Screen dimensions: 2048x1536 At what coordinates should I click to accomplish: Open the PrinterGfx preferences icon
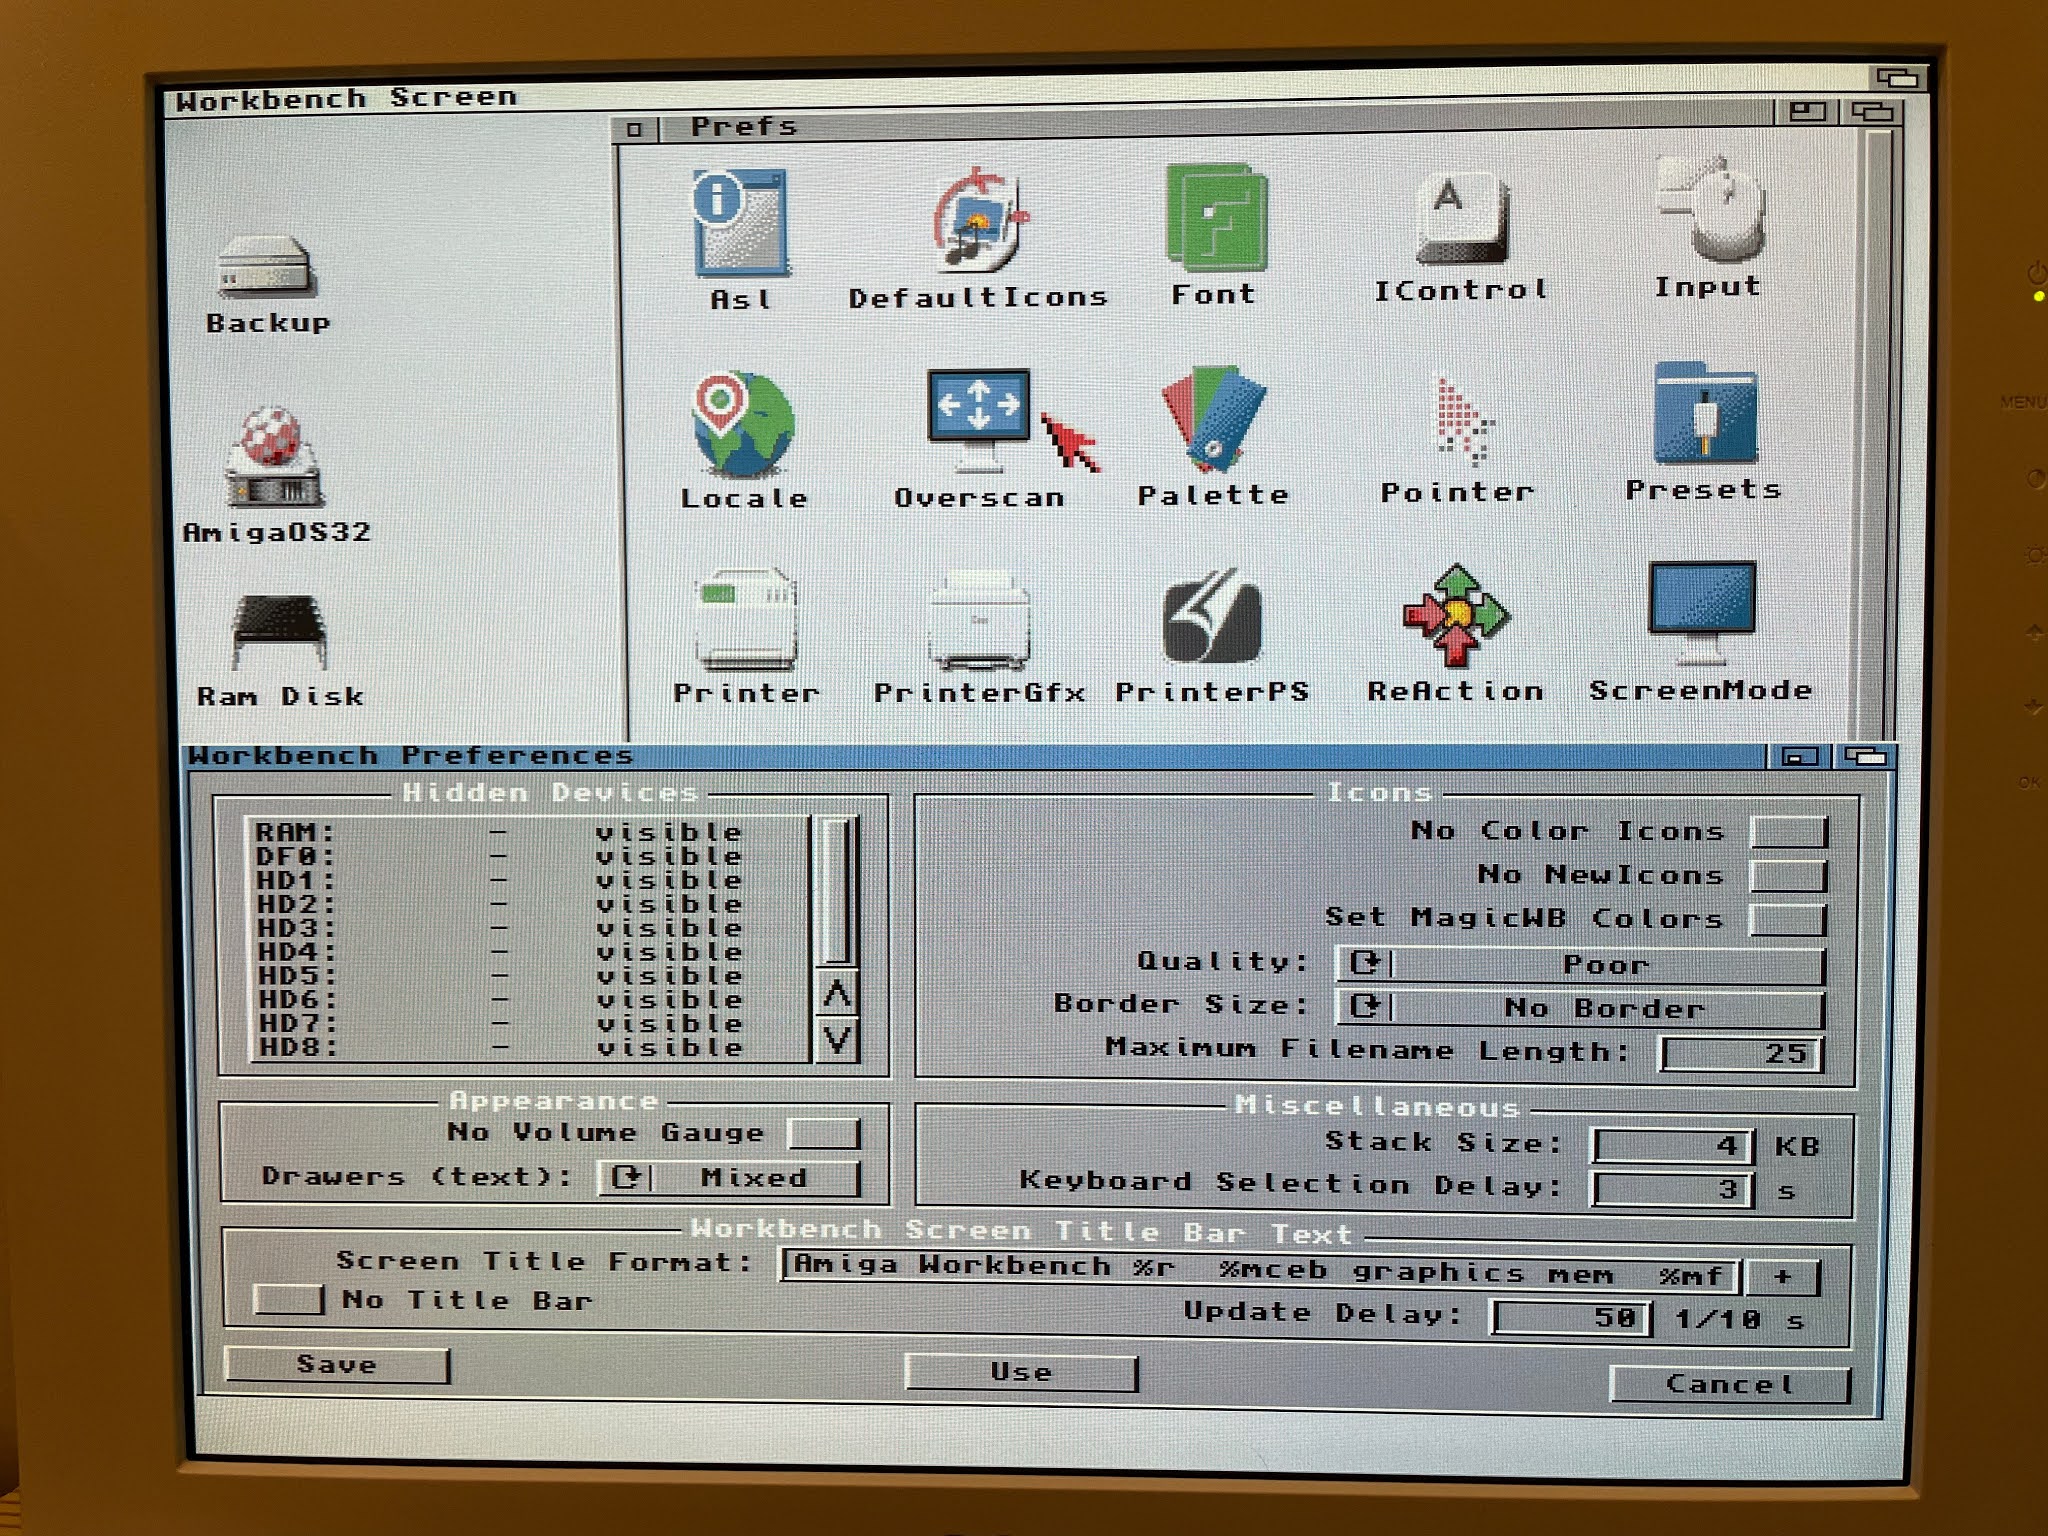[980, 621]
